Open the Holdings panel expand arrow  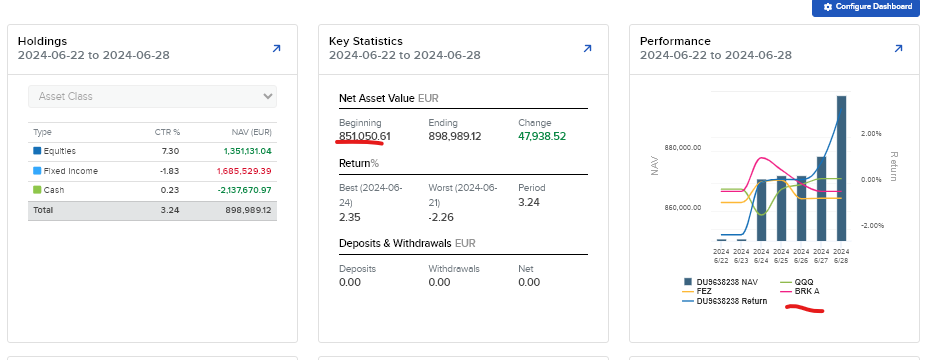point(276,48)
